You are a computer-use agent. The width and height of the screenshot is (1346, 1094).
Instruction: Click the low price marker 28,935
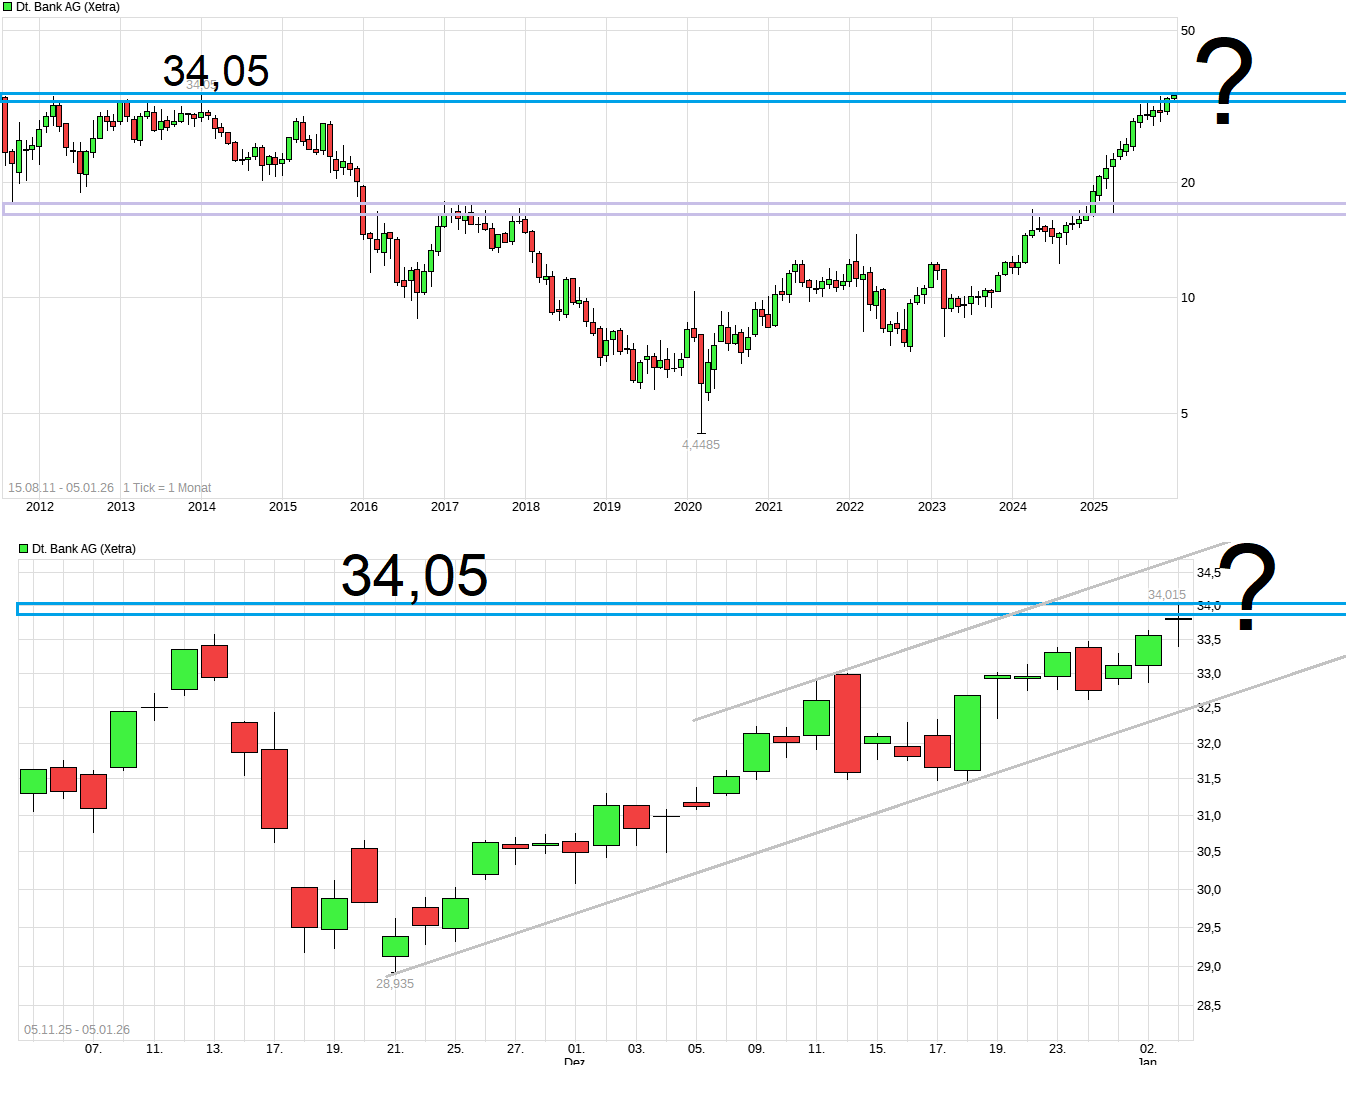pyautogui.click(x=393, y=984)
